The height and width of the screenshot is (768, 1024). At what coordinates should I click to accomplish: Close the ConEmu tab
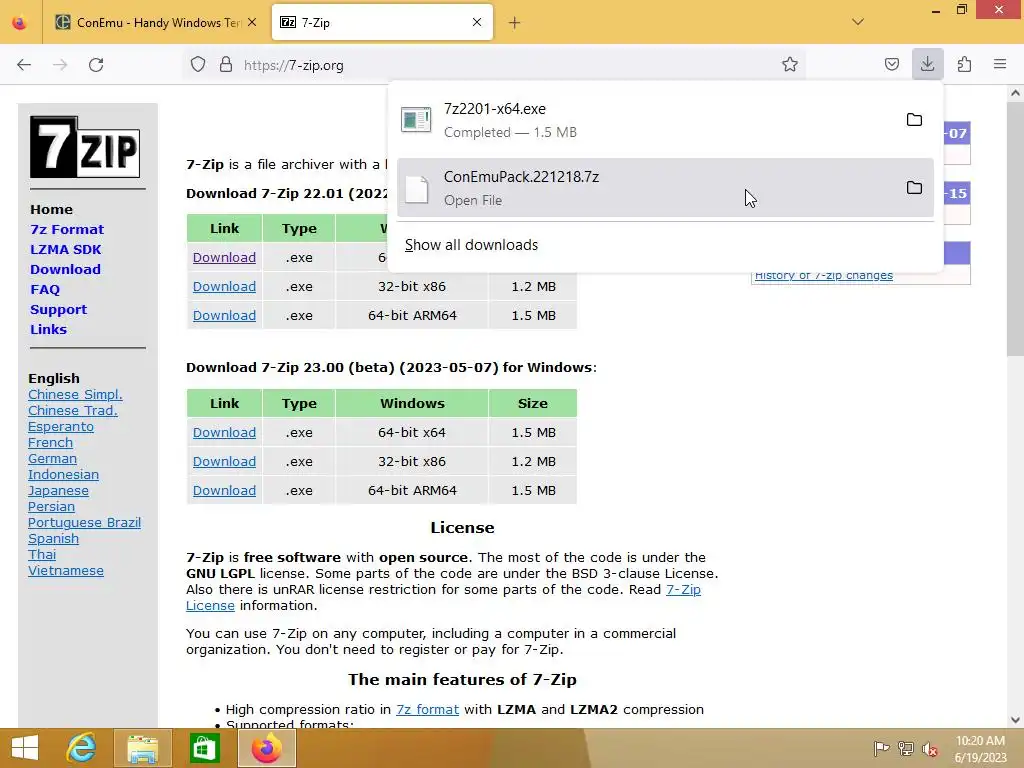(252, 22)
